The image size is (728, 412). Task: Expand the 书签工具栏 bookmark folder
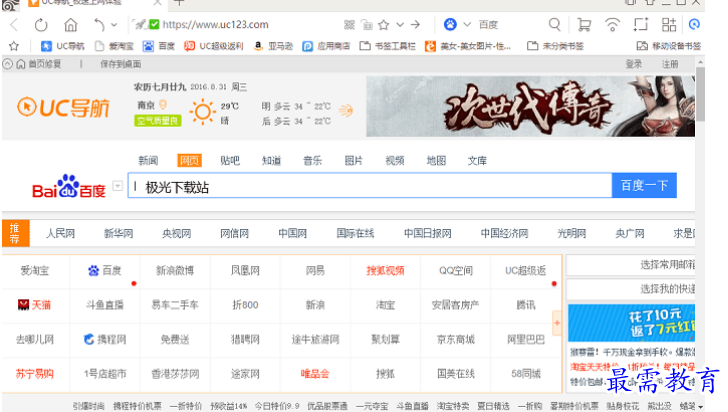pos(388,46)
